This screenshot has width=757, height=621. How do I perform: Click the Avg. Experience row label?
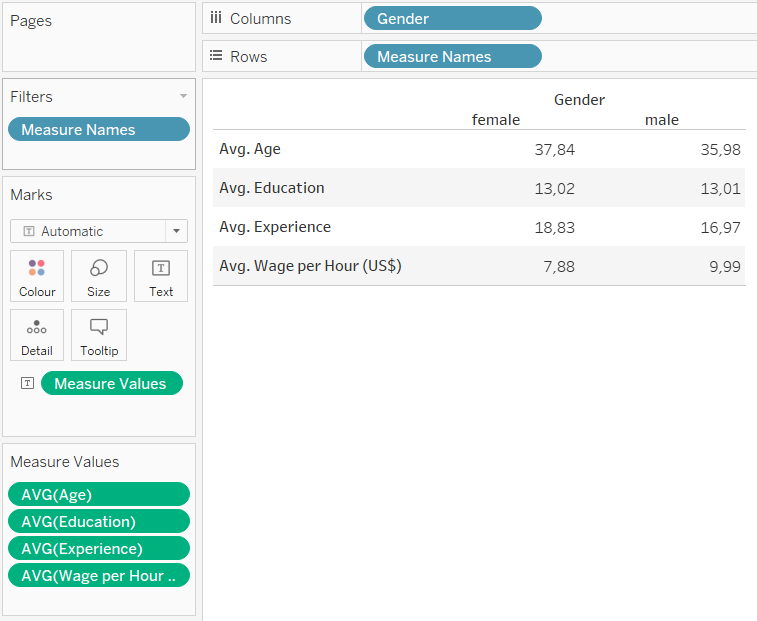click(x=275, y=227)
